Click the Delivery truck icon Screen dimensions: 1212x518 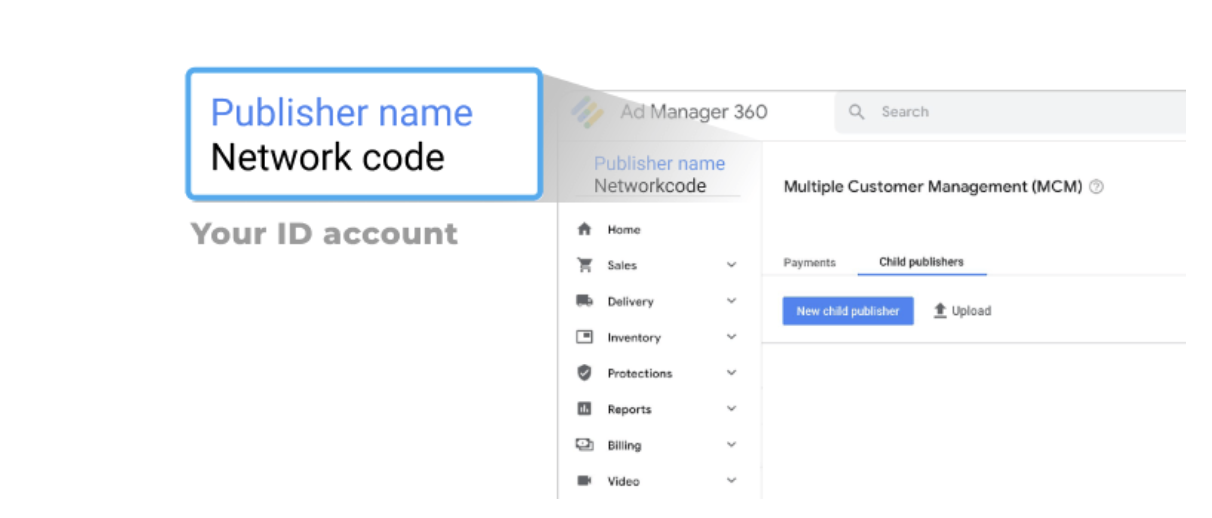click(x=585, y=301)
